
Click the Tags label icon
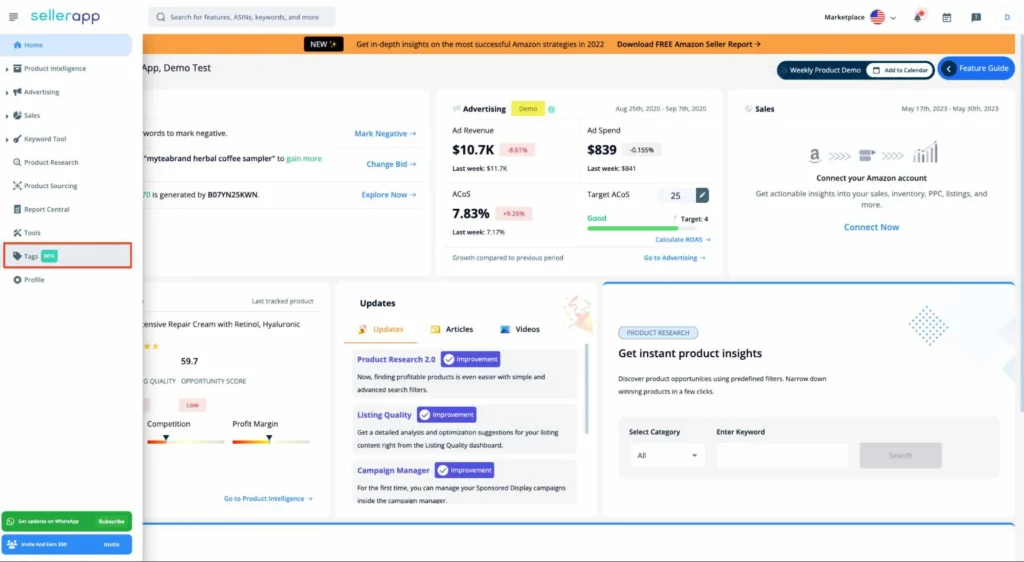[x=17, y=256]
